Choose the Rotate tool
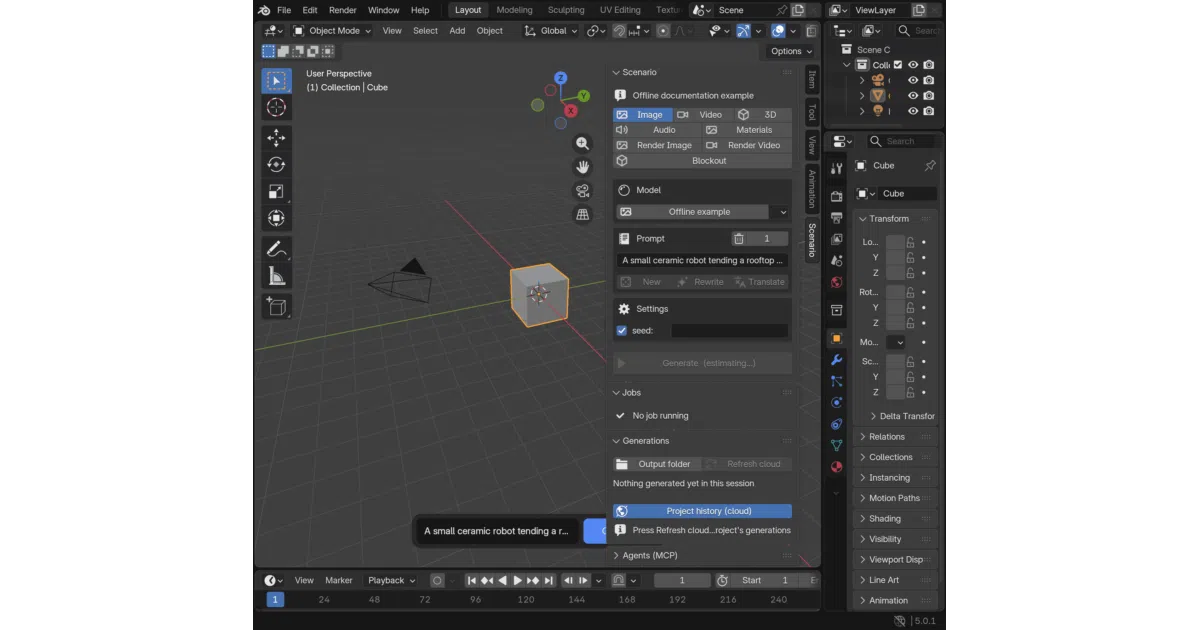 click(276, 165)
